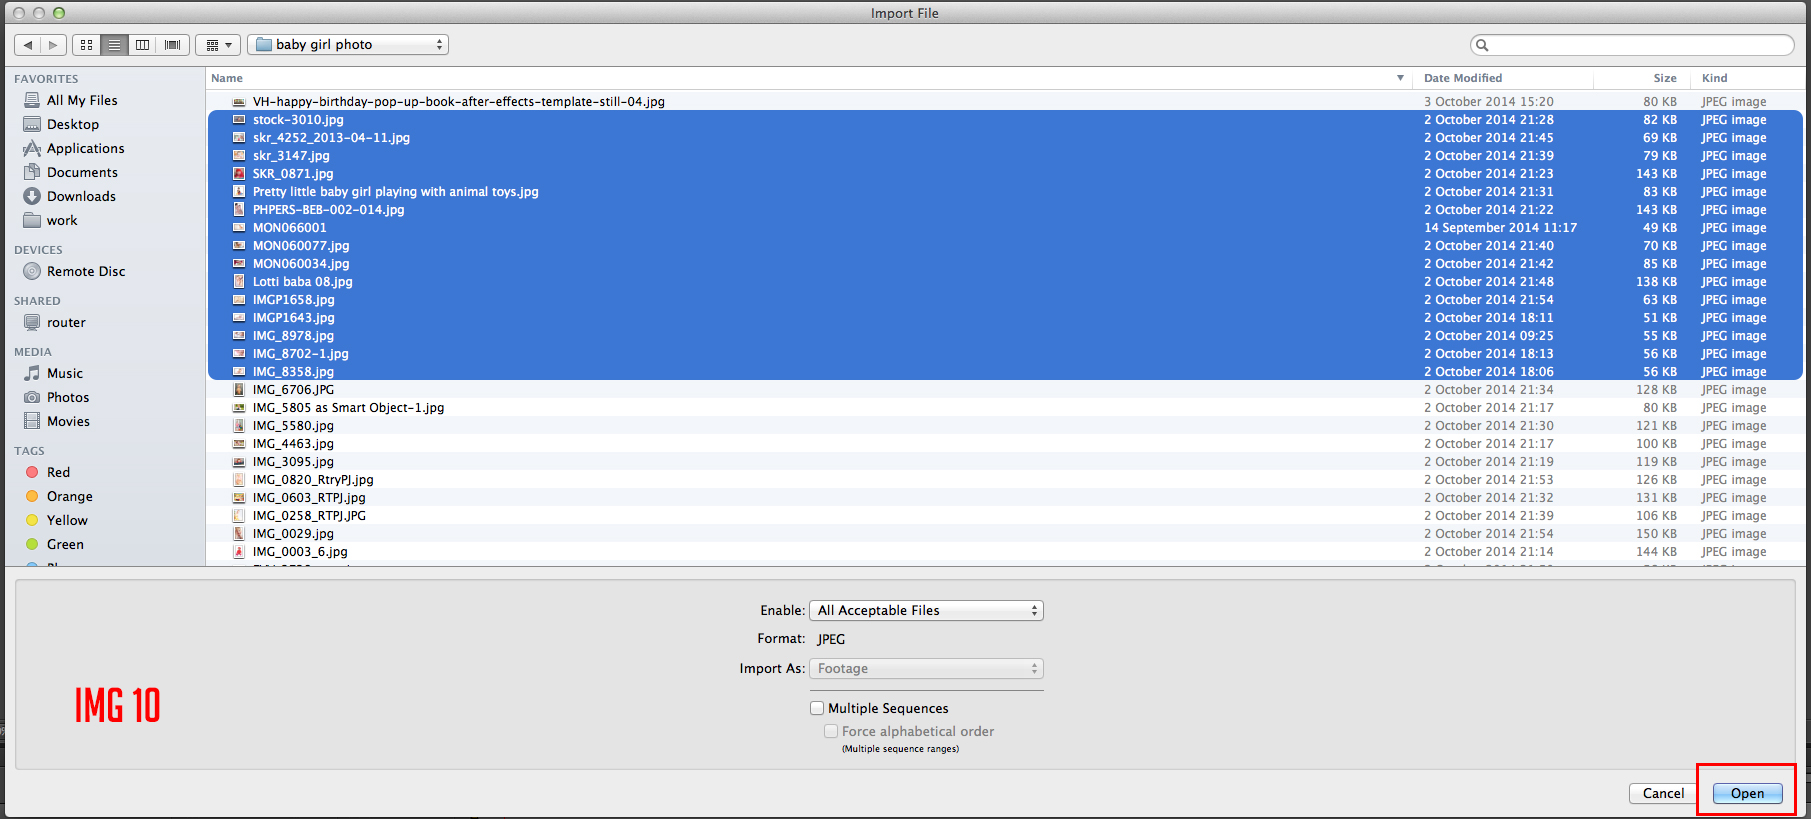Go forward with the forward arrow
Viewport: 1811px width, 819px height.
54,45
